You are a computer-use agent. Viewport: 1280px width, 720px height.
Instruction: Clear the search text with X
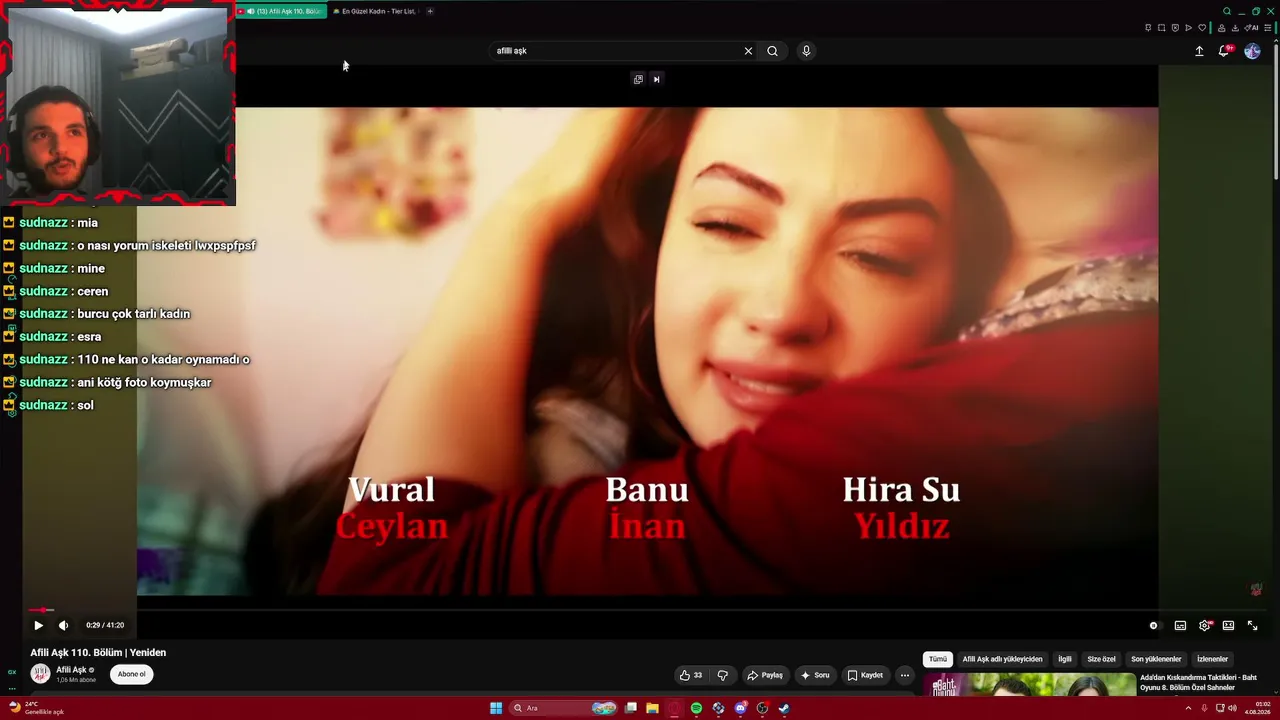point(748,51)
